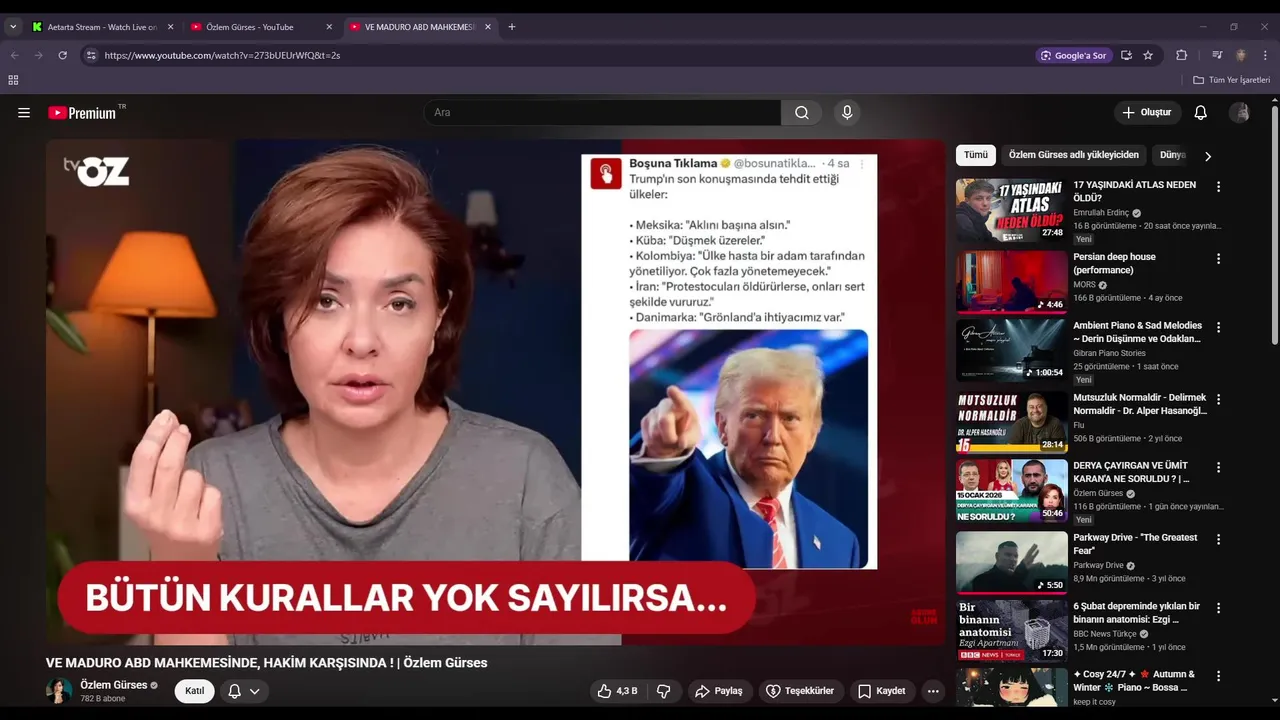This screenshot has height=720, width=1280.
Task: Open Chrome three-dot menu
Action: [1265, 55]
